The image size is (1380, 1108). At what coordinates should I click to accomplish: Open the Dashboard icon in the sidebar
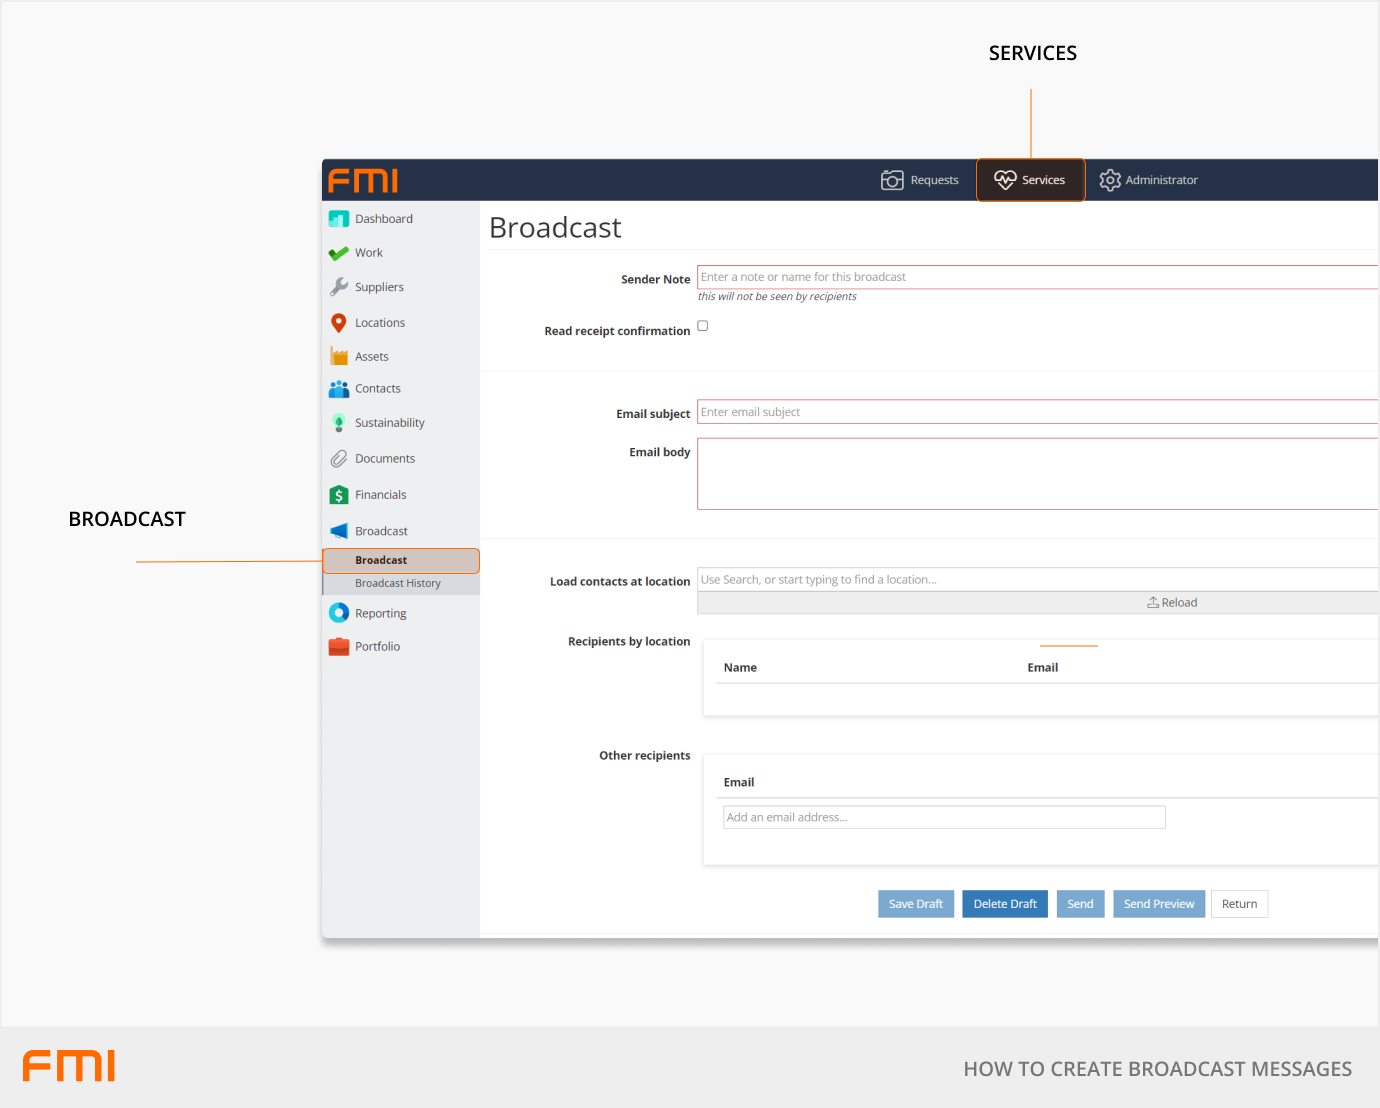[338, 218]
